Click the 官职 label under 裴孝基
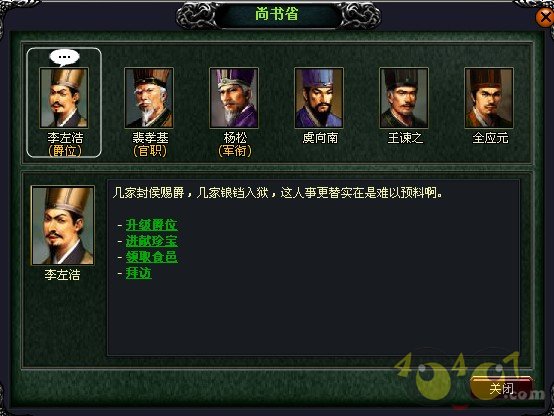Viewport: 554px width, 416px height. coord(150,151)
